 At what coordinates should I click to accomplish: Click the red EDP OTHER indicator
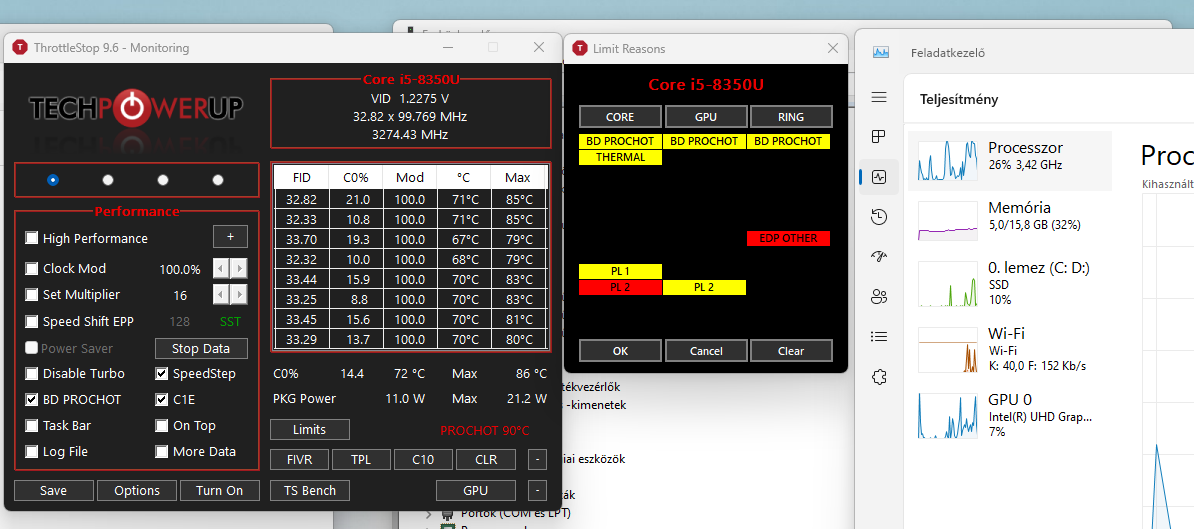[789, 238]
